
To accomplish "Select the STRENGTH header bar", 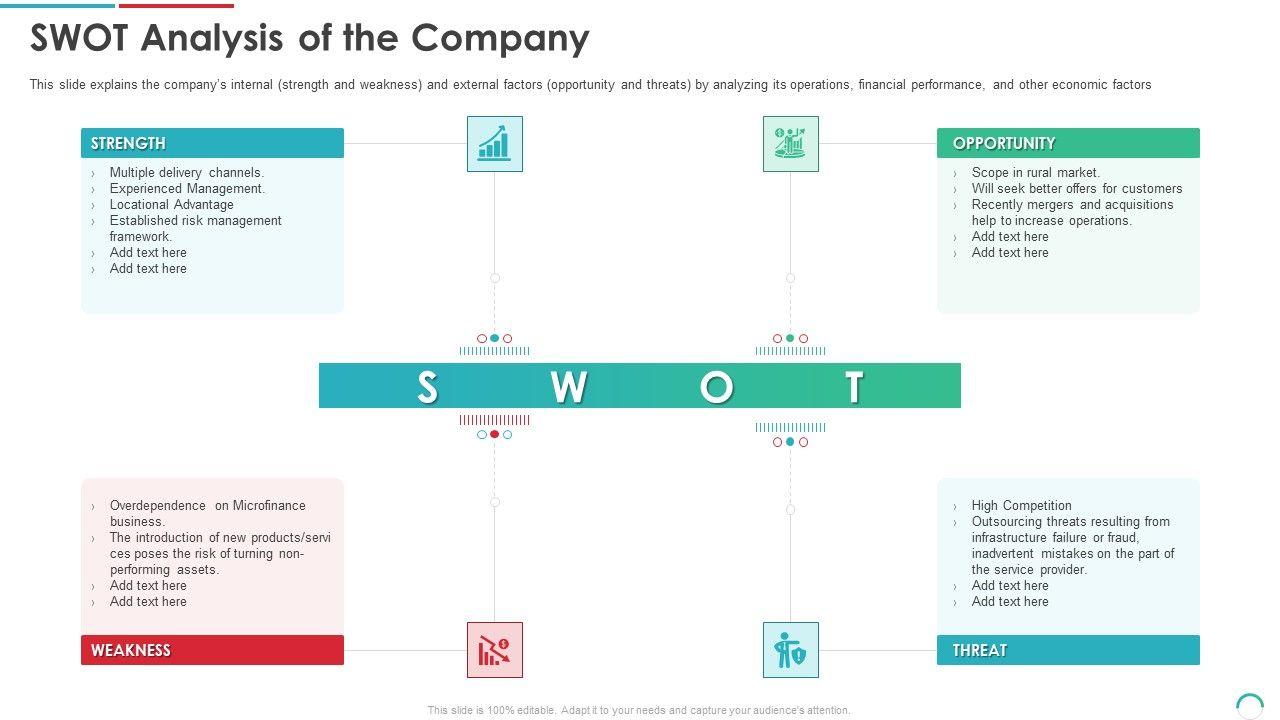I will pos(212,143).
